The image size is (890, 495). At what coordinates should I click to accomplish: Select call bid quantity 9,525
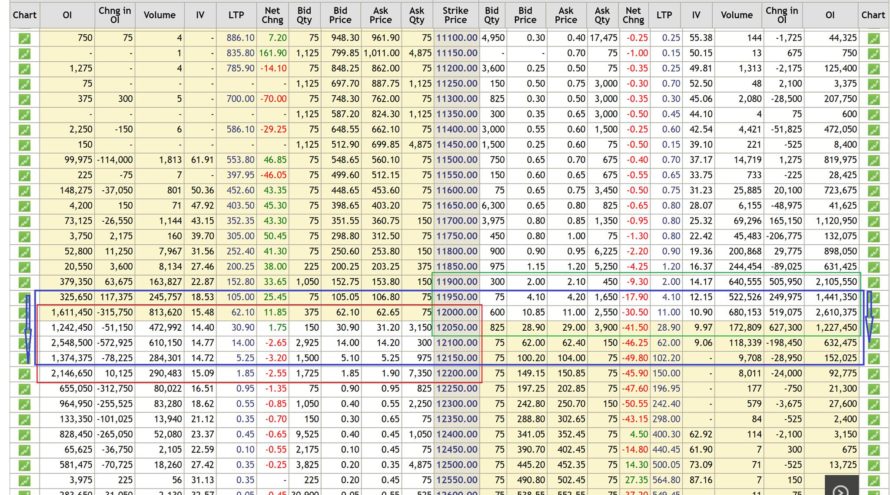[307, 434]
